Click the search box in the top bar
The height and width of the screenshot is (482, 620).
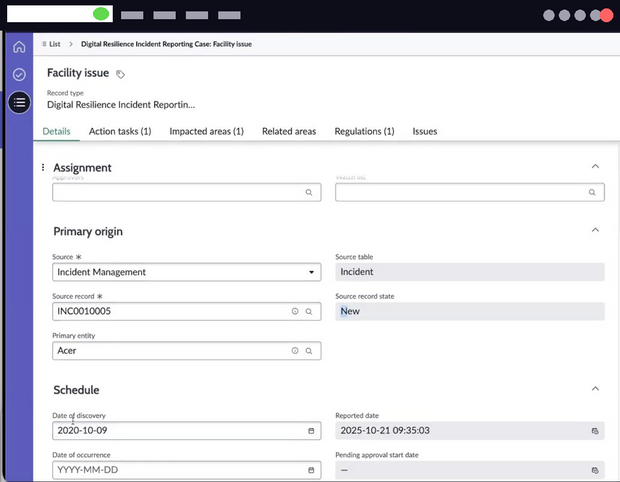pos(60,14)
